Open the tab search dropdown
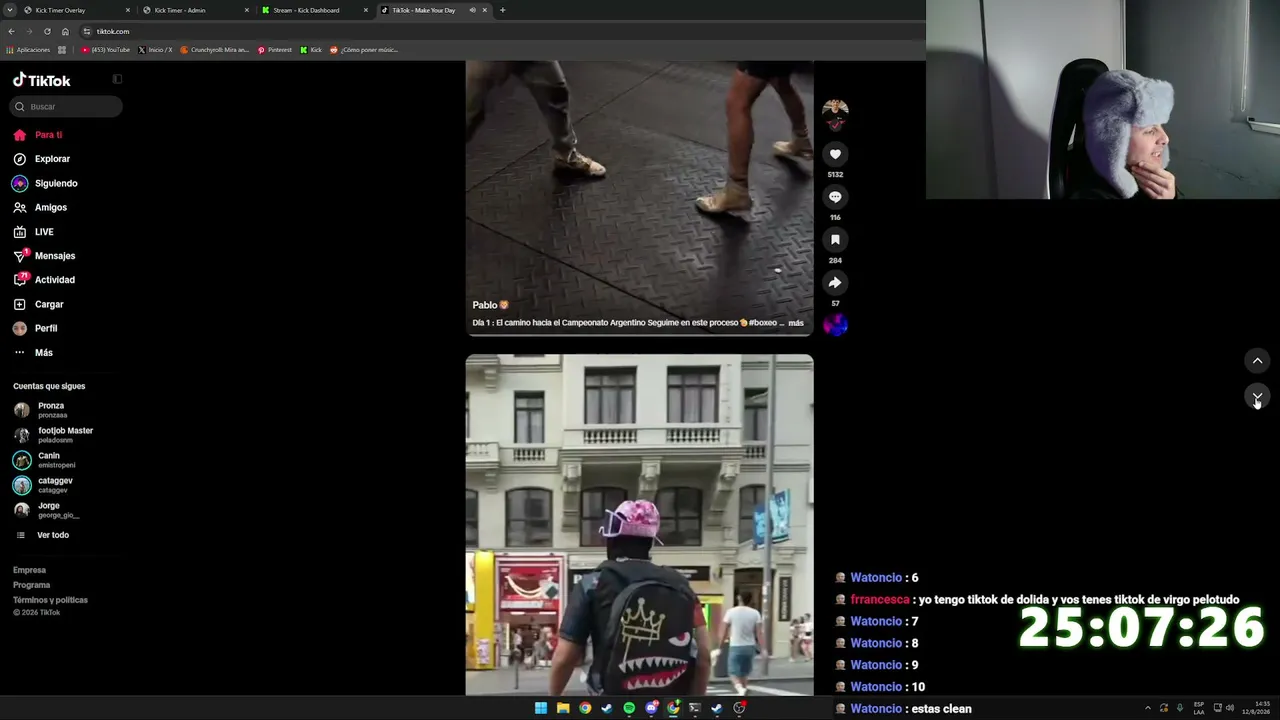 click(9, 10)
